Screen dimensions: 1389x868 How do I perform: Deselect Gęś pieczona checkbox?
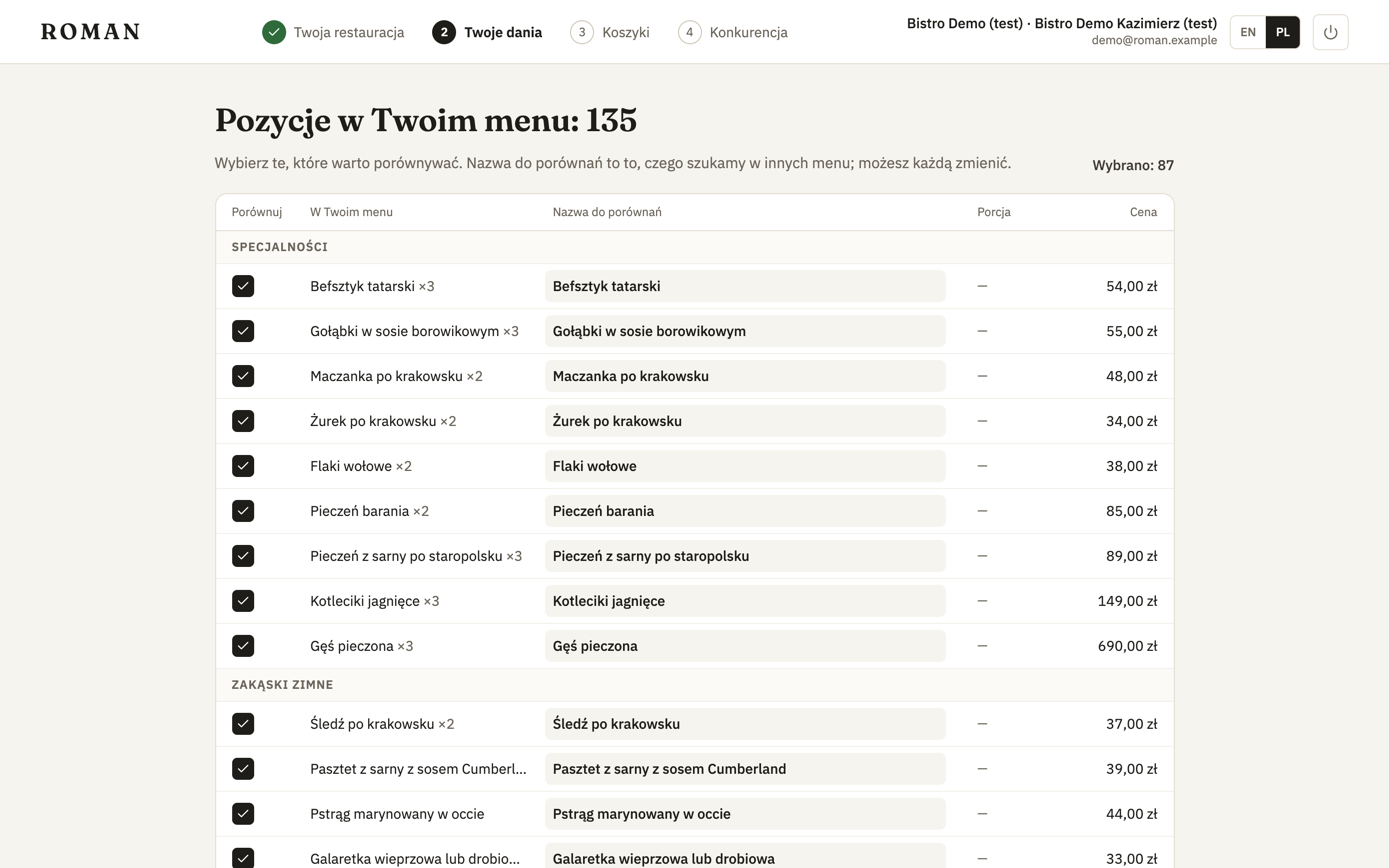243,646
